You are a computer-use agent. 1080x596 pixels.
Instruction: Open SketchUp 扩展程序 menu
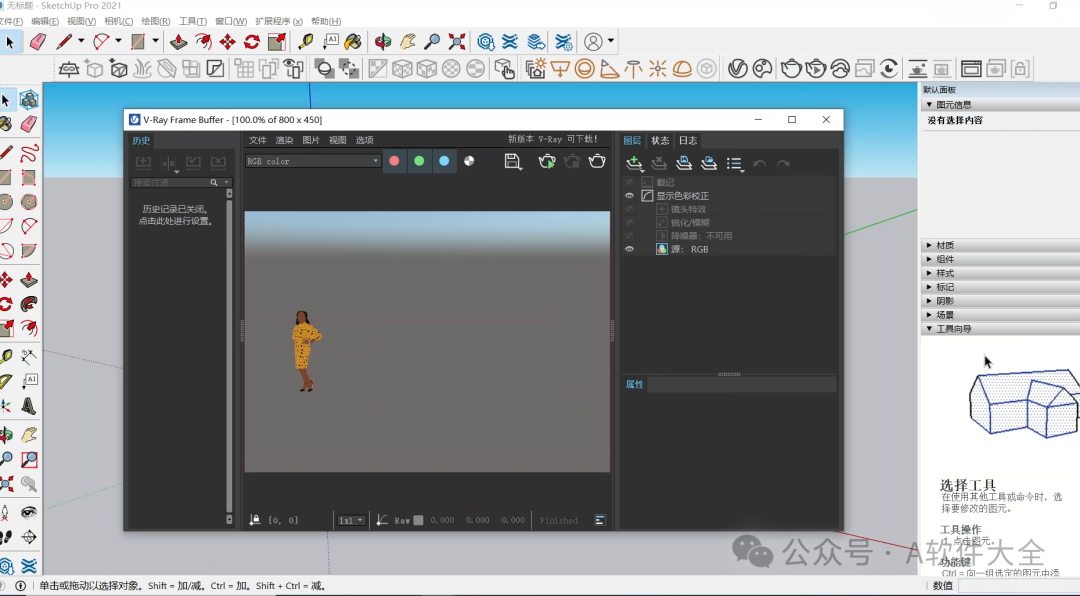(x=278, y=21)
